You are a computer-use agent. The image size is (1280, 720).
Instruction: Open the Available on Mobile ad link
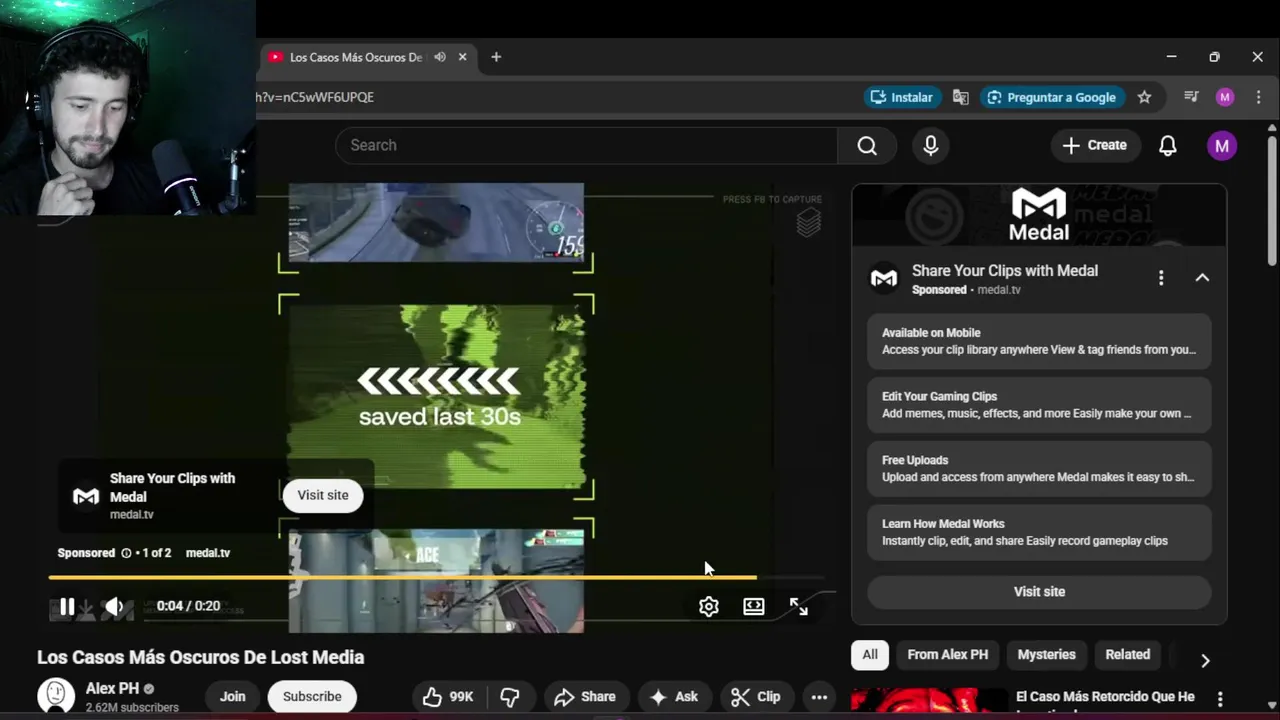(1039, 342)
